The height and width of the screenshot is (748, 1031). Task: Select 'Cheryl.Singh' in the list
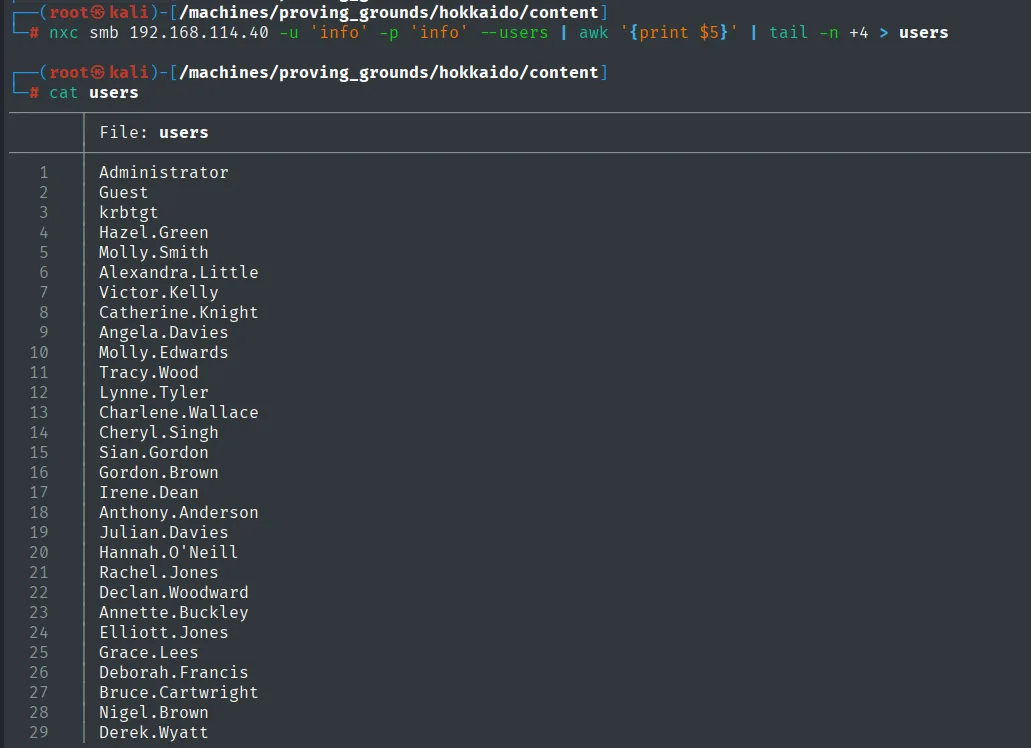click(158, 432)
